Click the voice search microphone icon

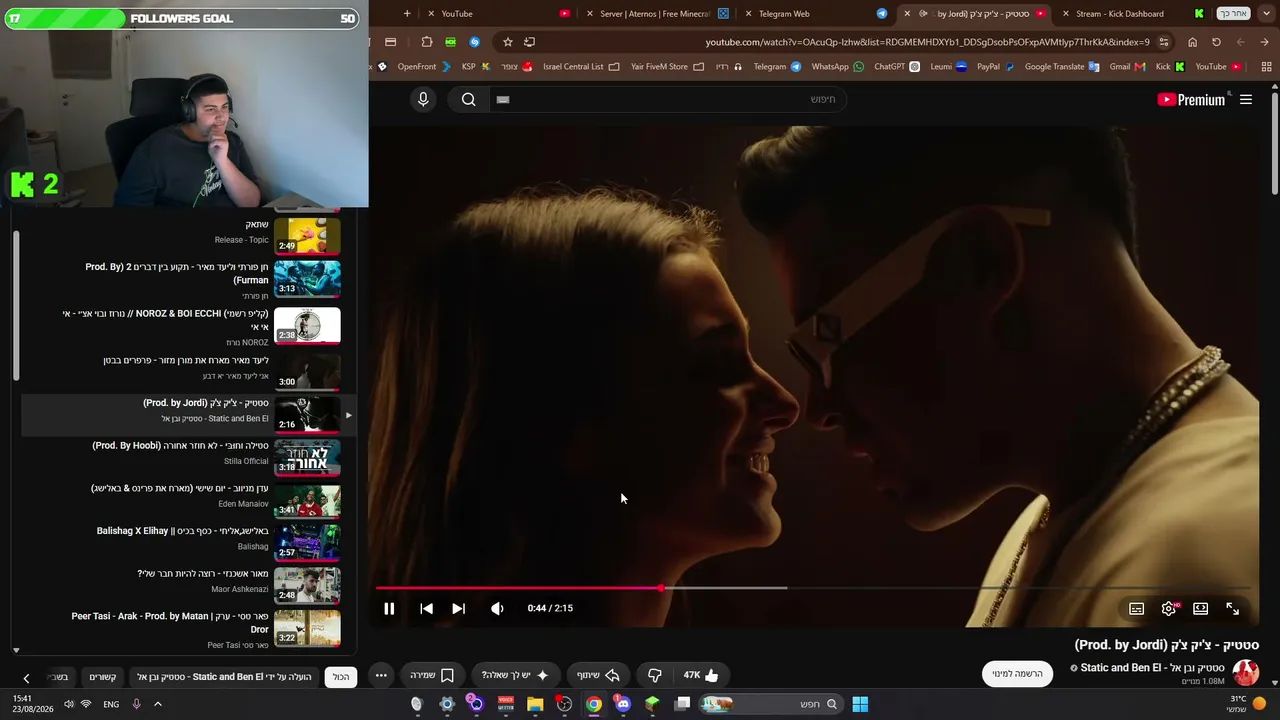(423, 99)
